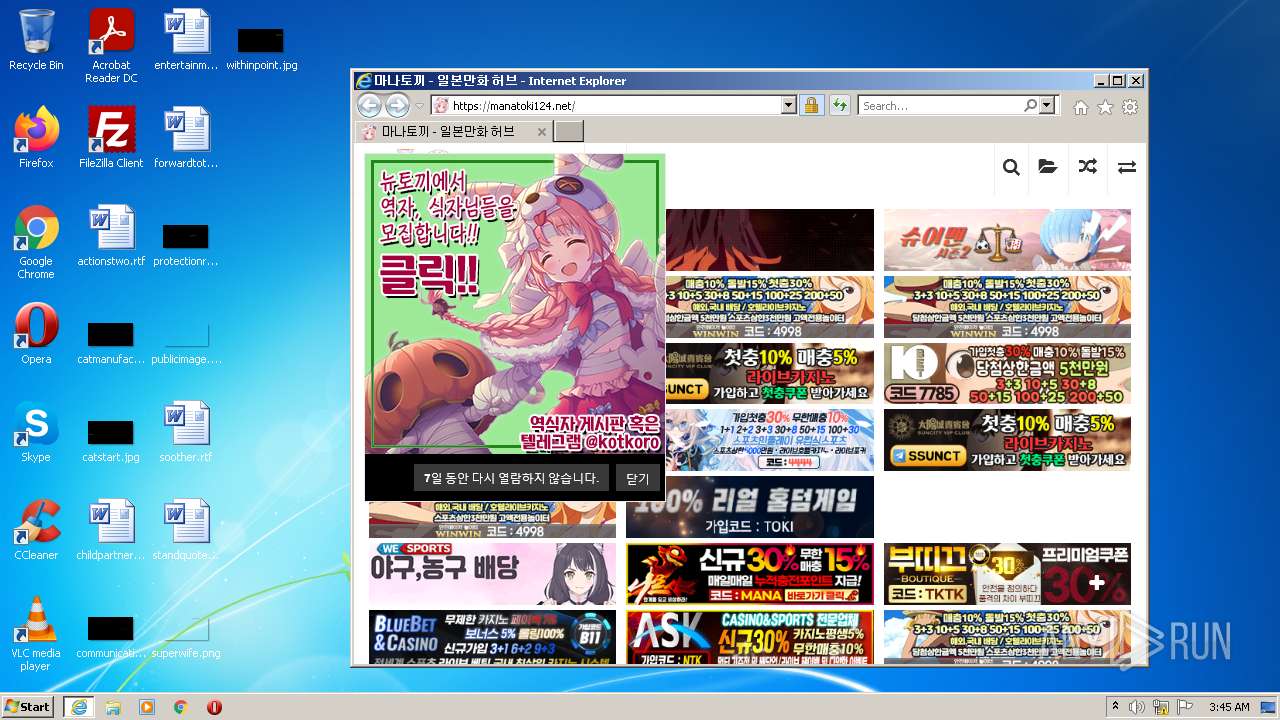Image resolution: width=1280 pixels, height=720 pixels.
Task: Select the actionstwo.rtf file icon
Action: point(111,236)
